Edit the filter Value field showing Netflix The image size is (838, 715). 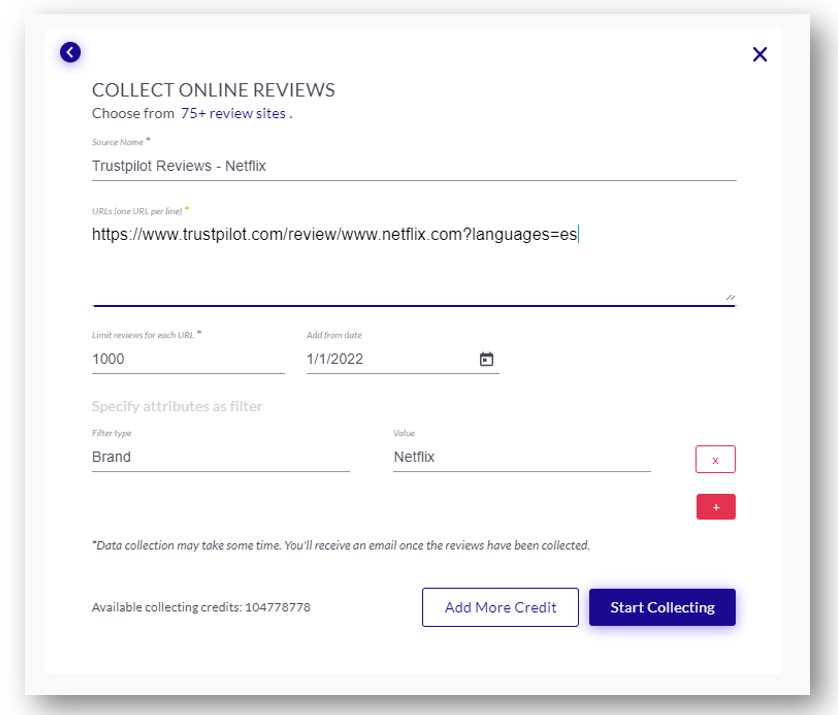coord(522,457)
